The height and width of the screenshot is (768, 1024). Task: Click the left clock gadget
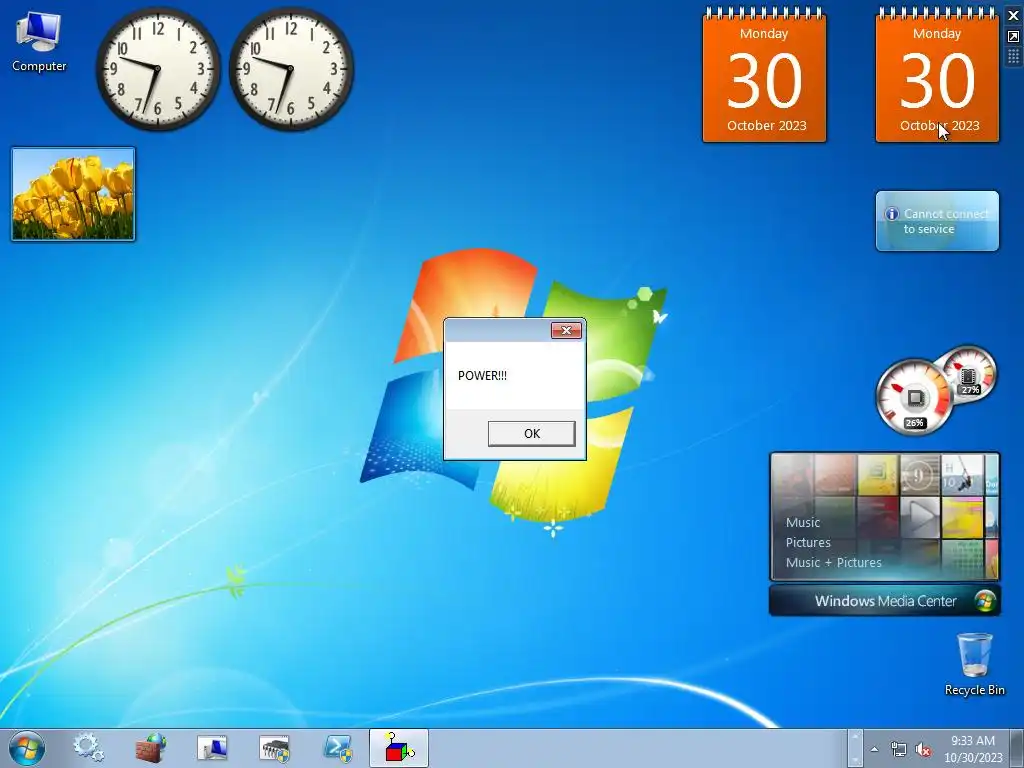157,69
